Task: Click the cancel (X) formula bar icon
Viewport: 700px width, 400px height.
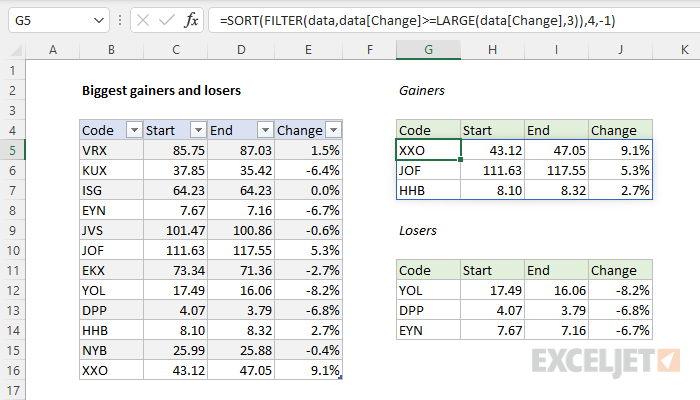Action: pyautogui.click(x=143, y=20)
